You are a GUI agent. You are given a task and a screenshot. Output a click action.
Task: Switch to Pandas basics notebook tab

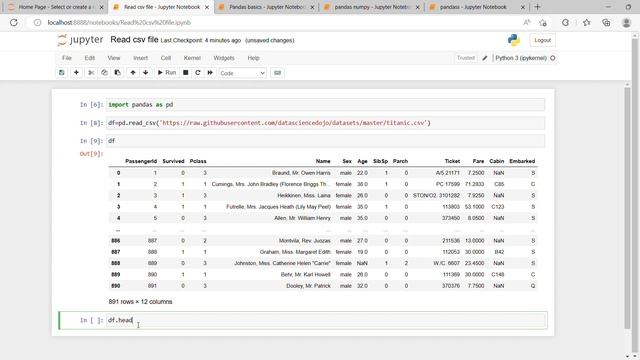coord(267,7)
